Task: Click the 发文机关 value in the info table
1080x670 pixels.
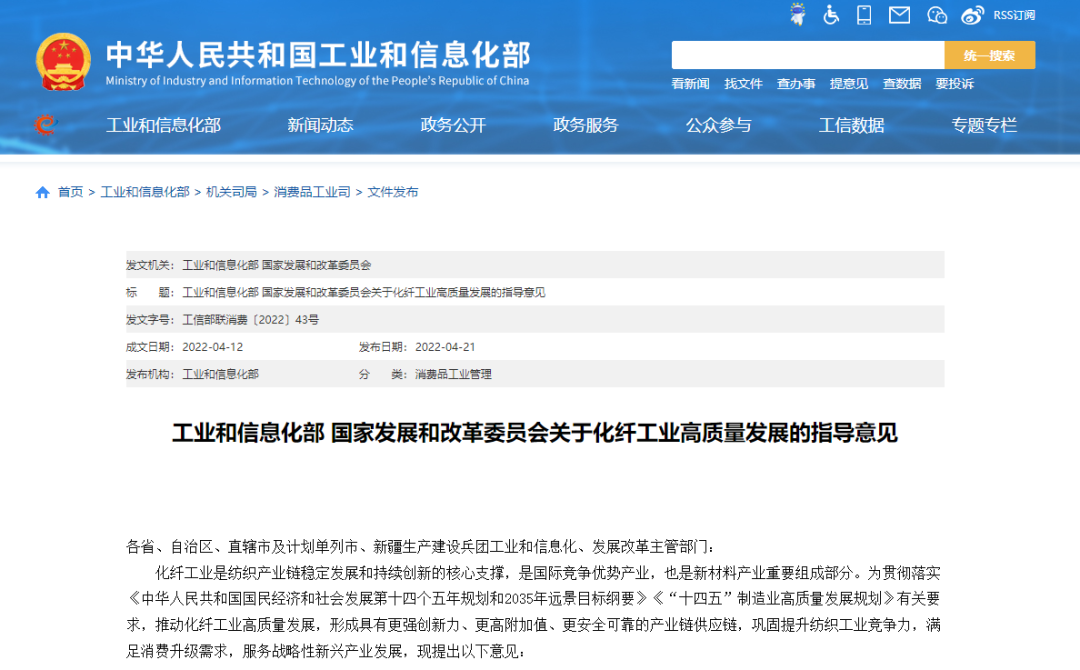Action: pos(276,265)
